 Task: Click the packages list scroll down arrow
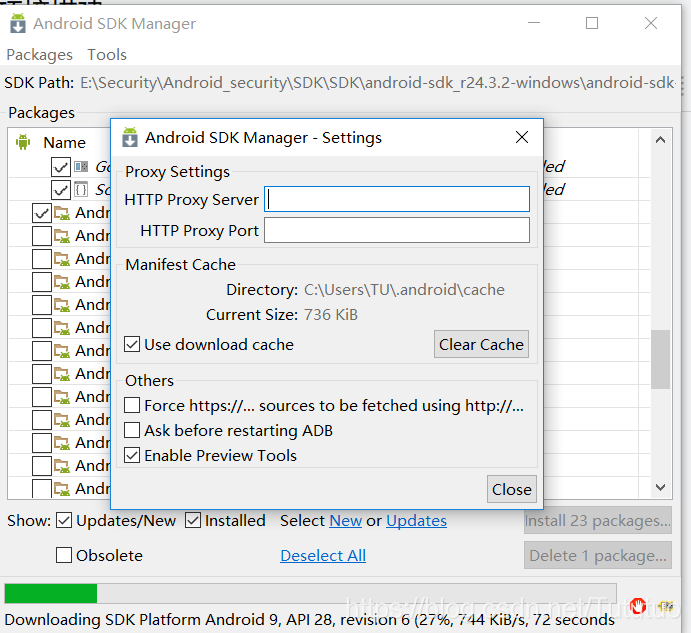tap(660, 487)
